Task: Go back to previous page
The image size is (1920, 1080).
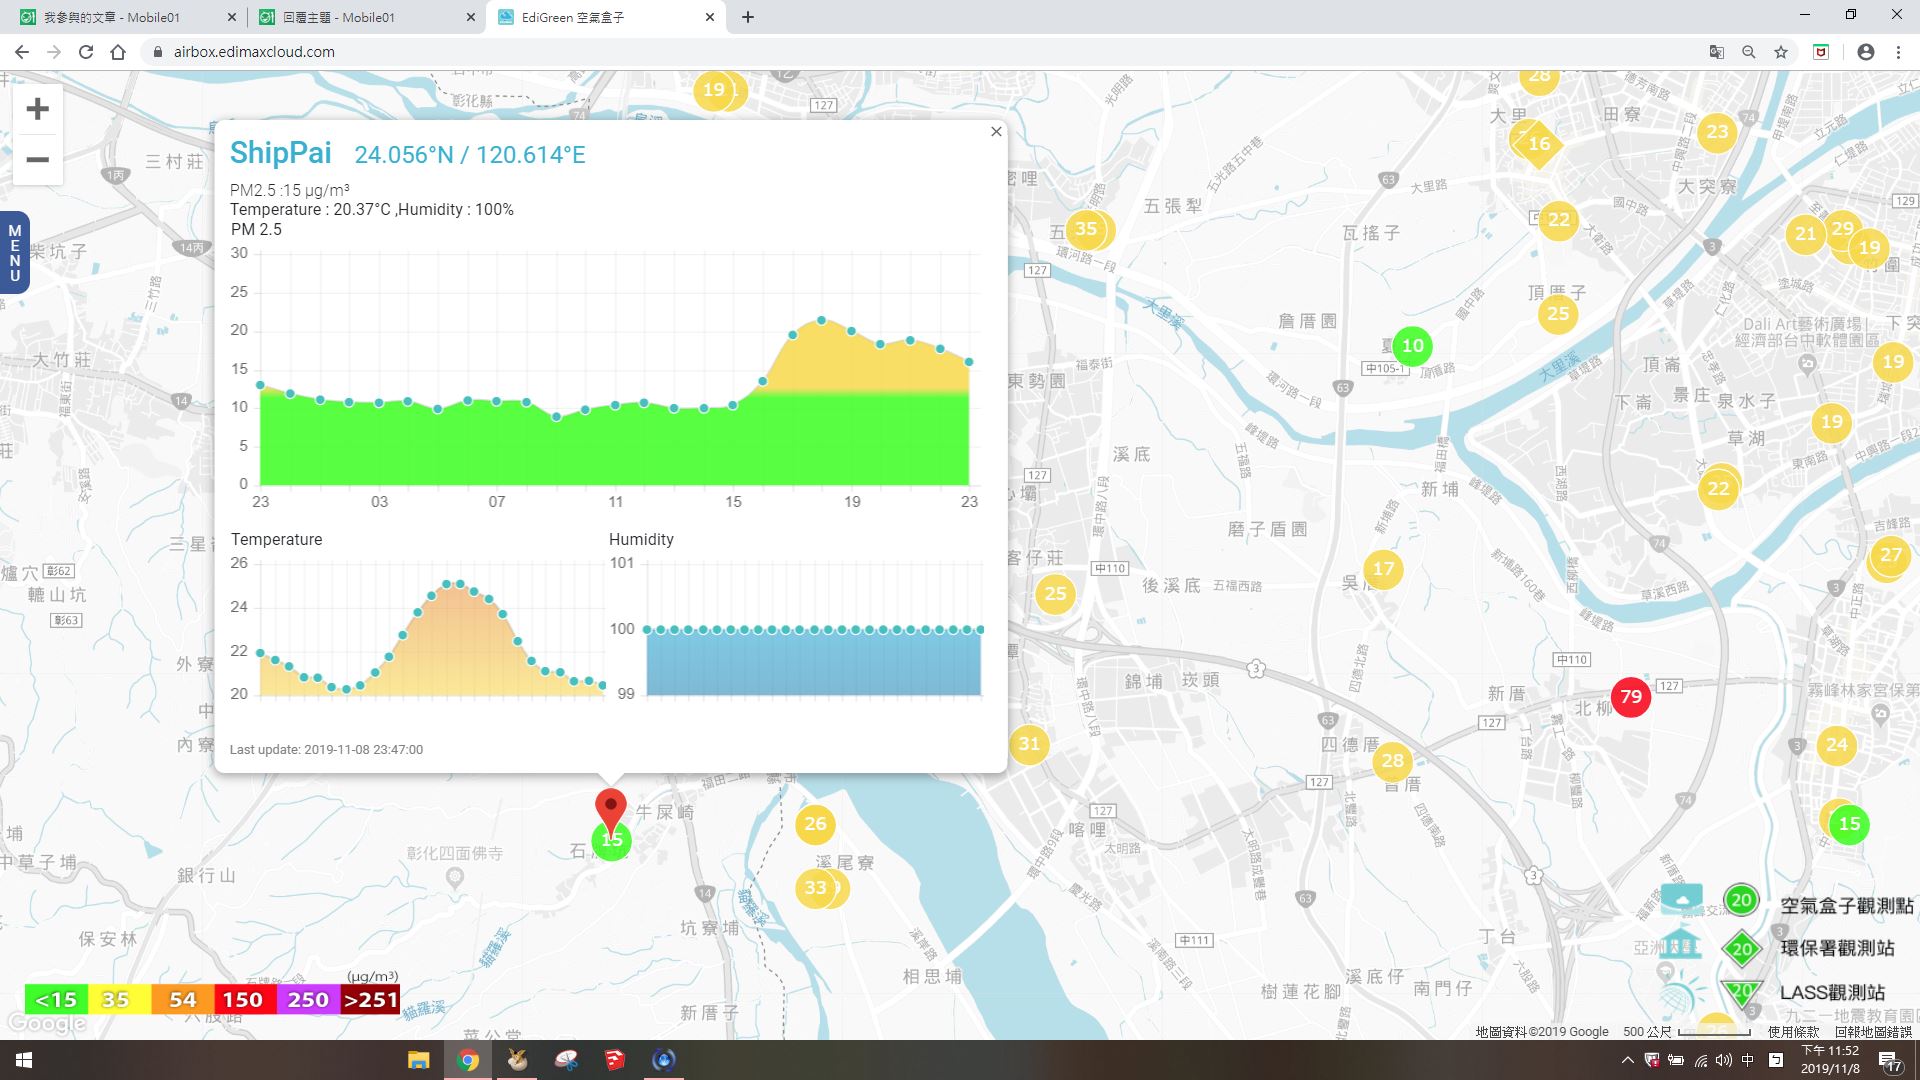Action: [21, 52]
